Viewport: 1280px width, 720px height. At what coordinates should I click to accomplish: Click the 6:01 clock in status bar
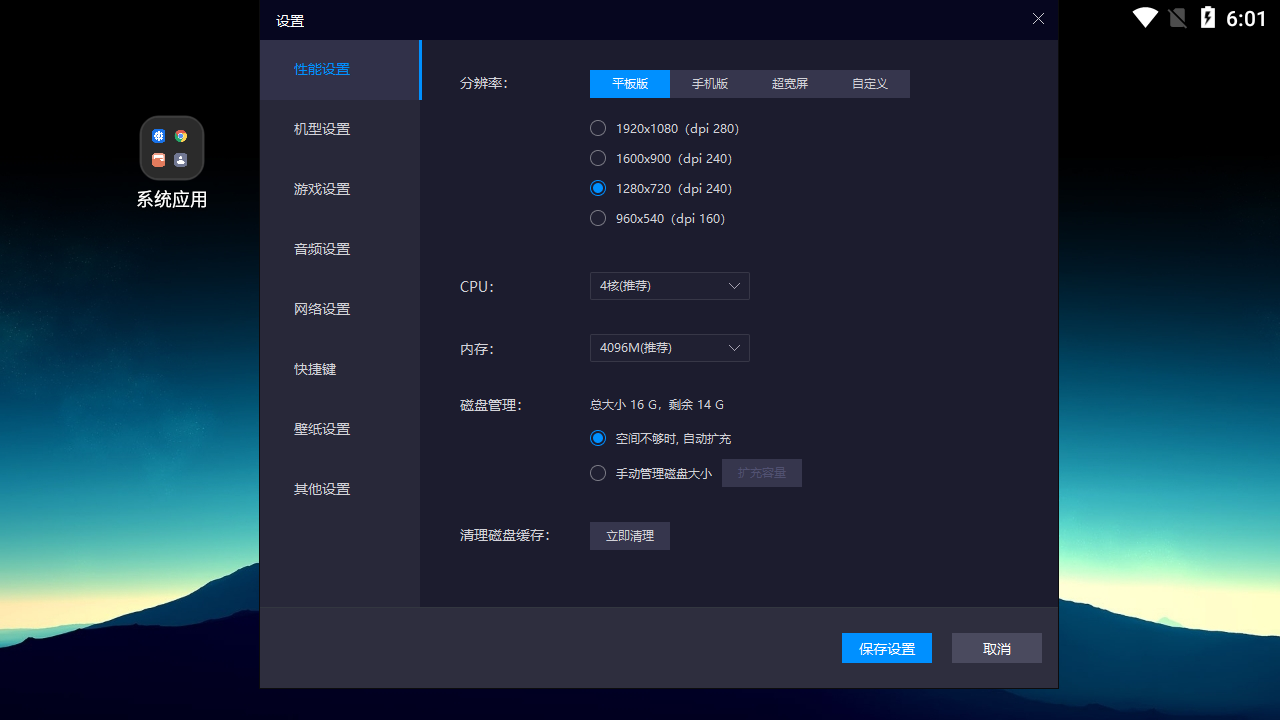pyautogui.click(x=1246, y=18)
